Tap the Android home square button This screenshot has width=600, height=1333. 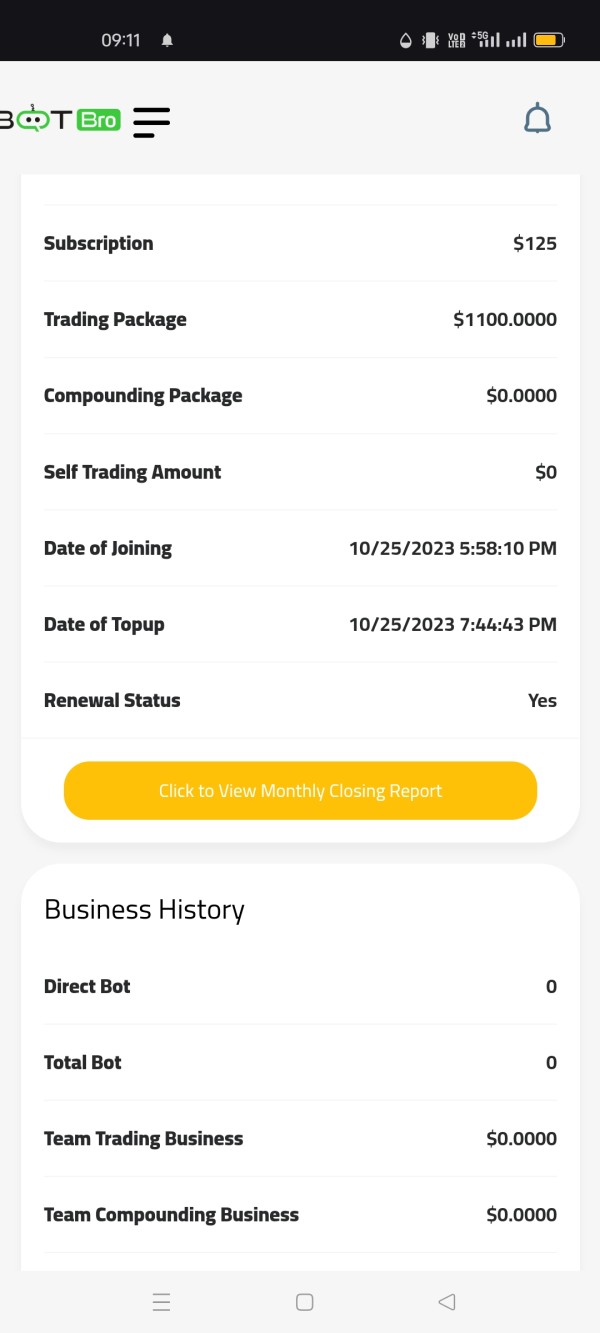[x=305, y=1302]
